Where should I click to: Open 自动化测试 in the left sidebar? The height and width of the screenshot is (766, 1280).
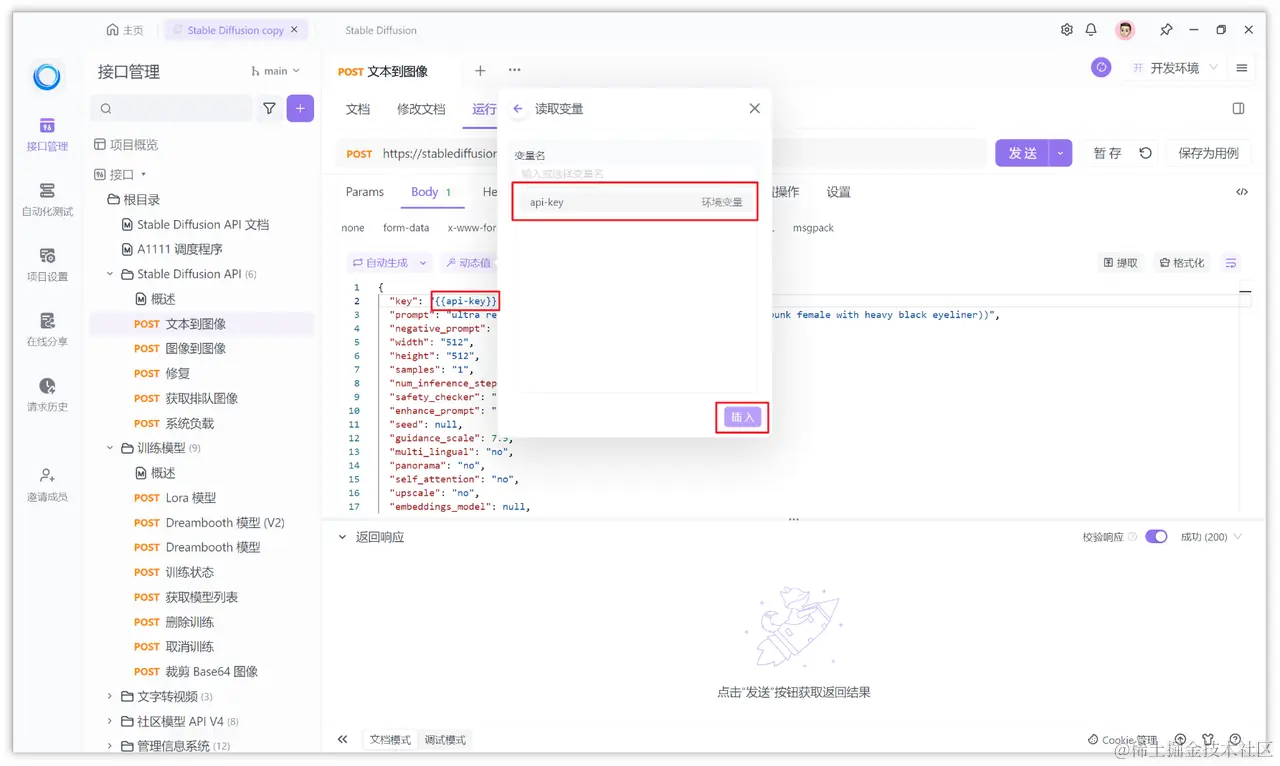47,199
